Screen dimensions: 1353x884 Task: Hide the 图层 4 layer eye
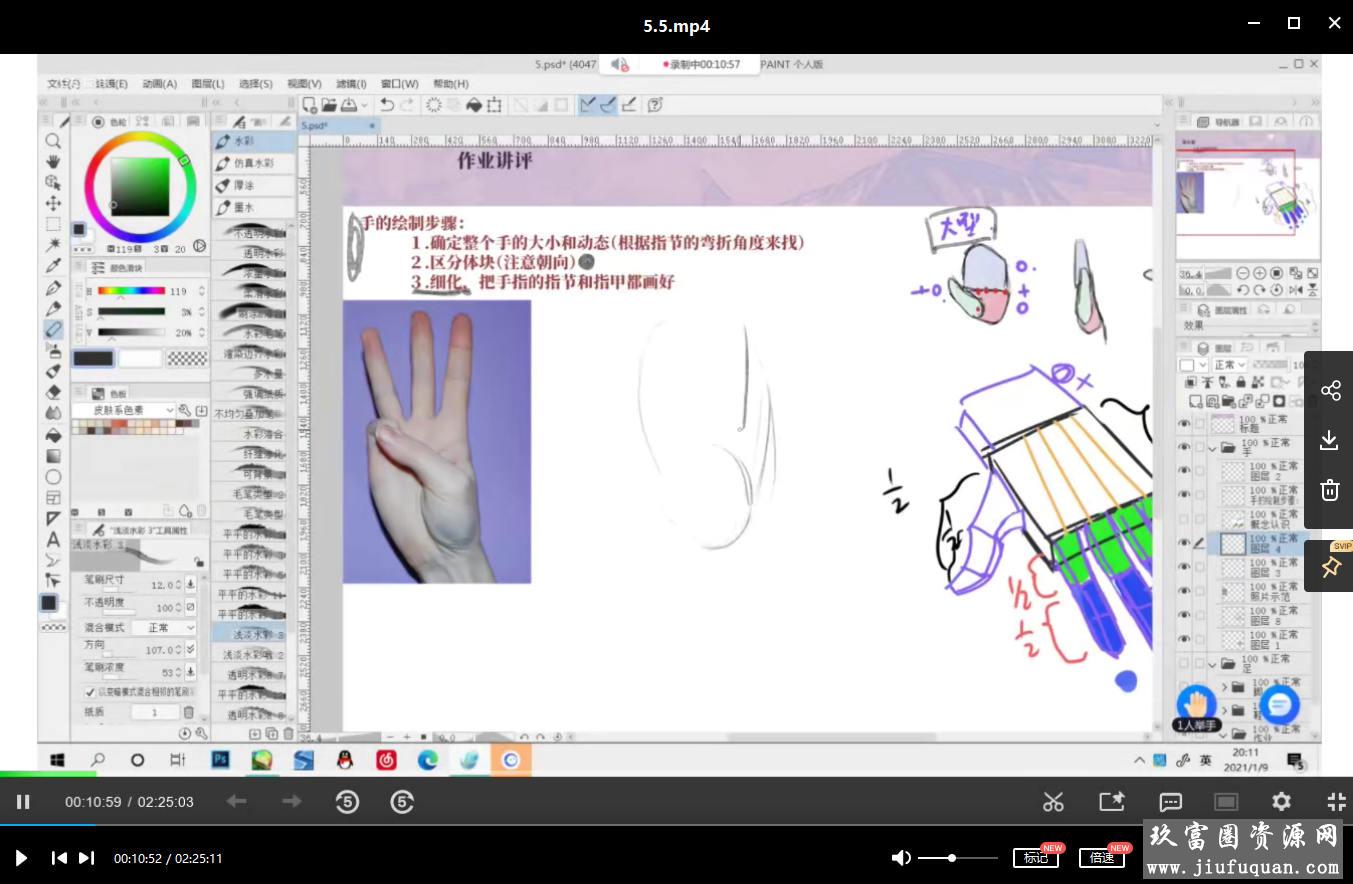tap(1185, 543)
